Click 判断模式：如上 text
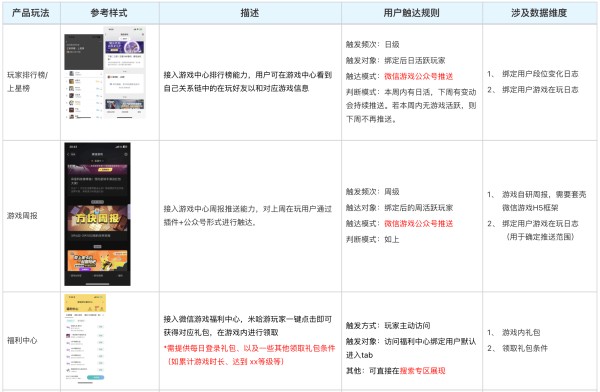Image resolution: width=600 pixels, height=392 pixels. tap(373, 240)
